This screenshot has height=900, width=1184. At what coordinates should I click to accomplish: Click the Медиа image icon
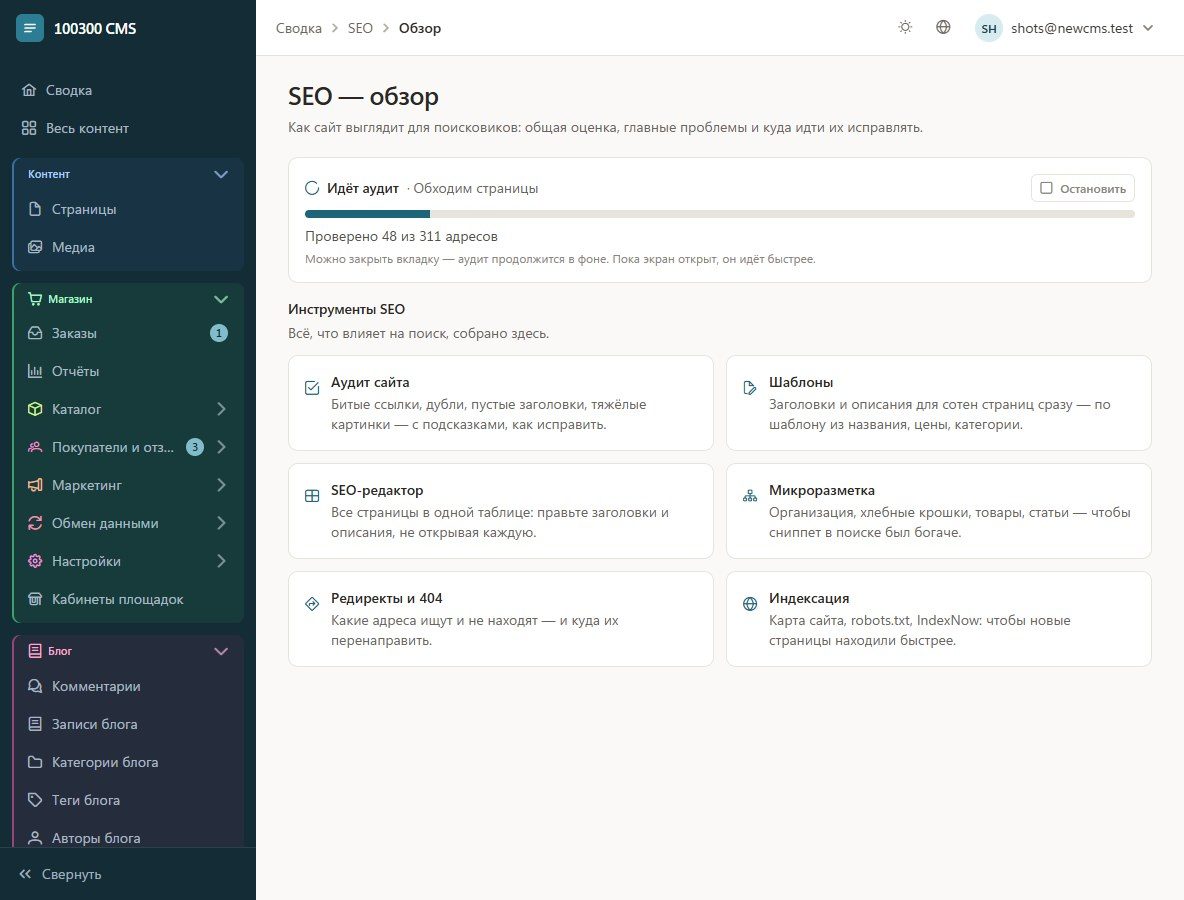(35, 247)
